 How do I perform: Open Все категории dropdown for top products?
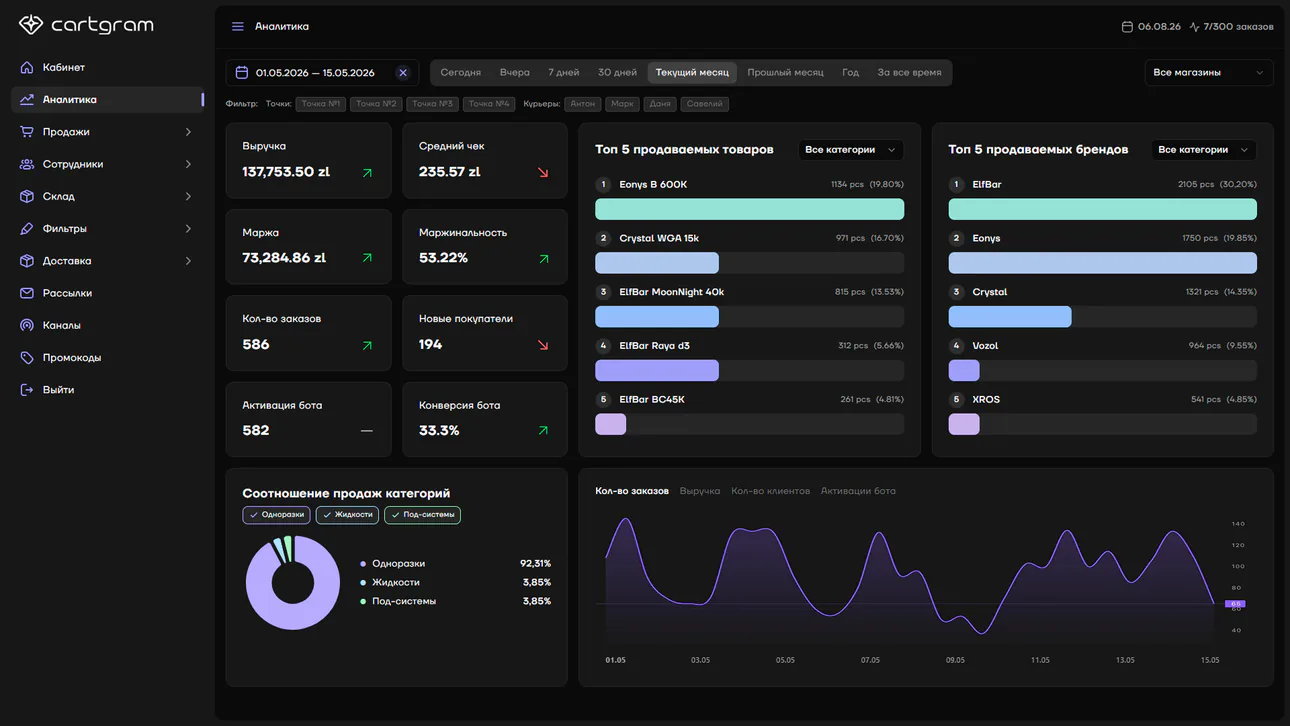pos(850,150)
